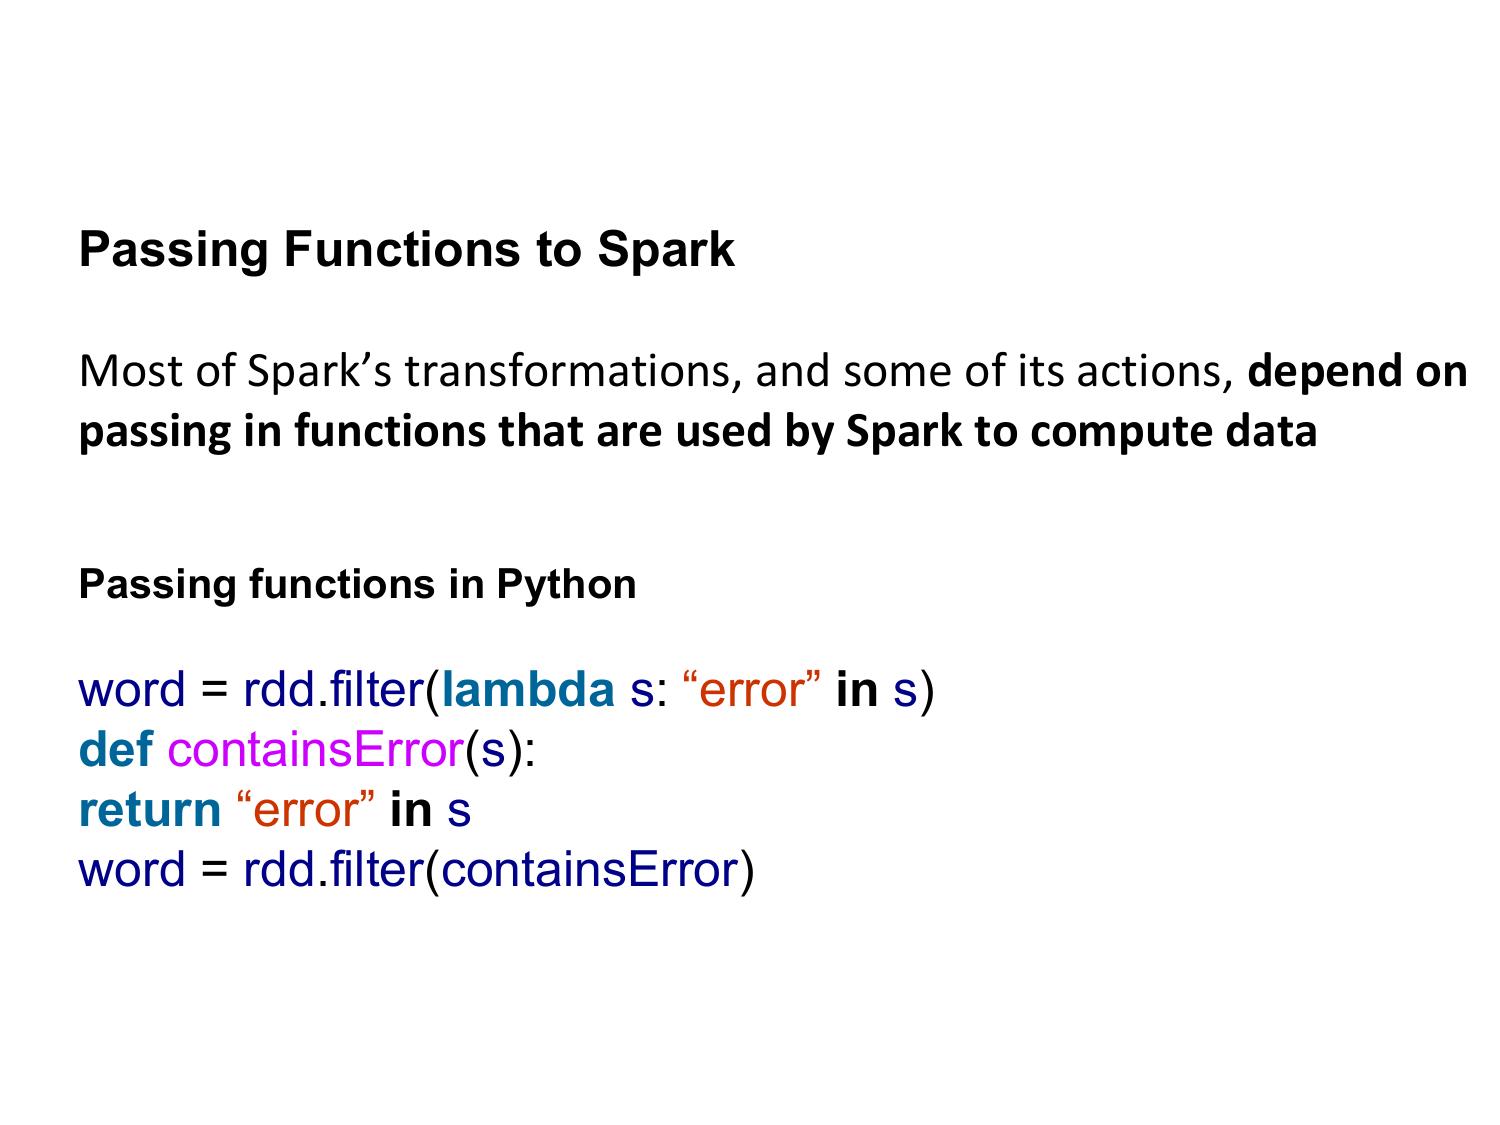The image size is (1500, 1125).
Task: Click the "error" string in return line
Action: [306, 809]
